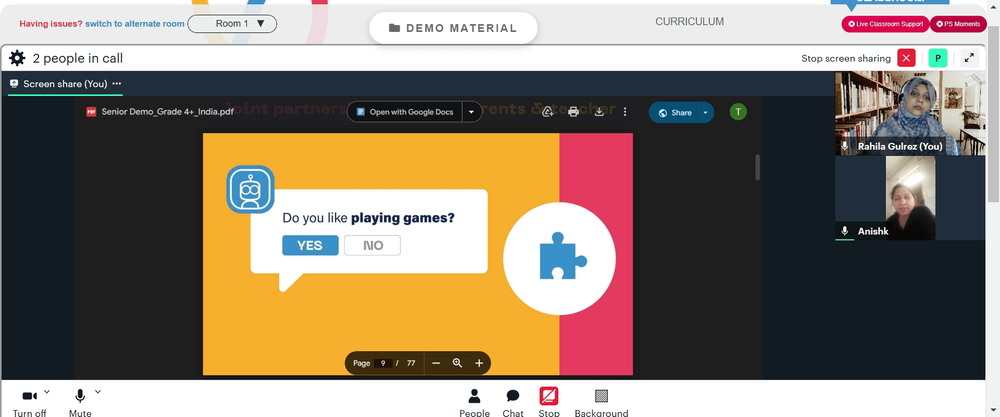Click microphone icon on Rahila Gulrez tile

(x=845, y=146)
